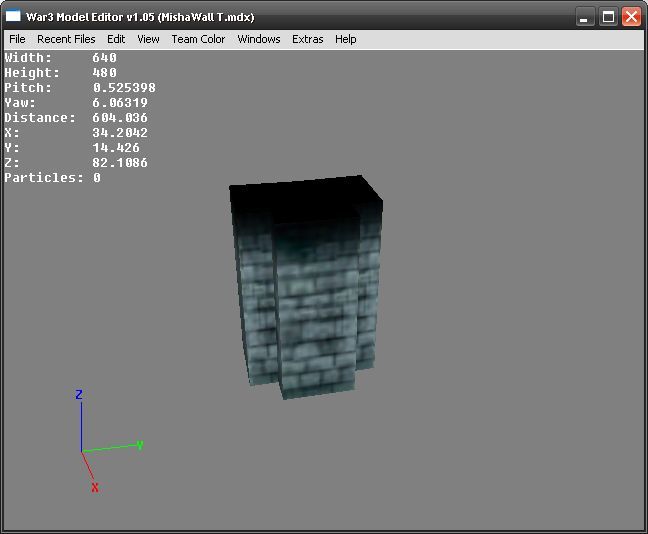Image resolution: width=648 pixels, height=534 pixels.
Task: Click the Particles: 0 readout
Action: tap(52, 178)
